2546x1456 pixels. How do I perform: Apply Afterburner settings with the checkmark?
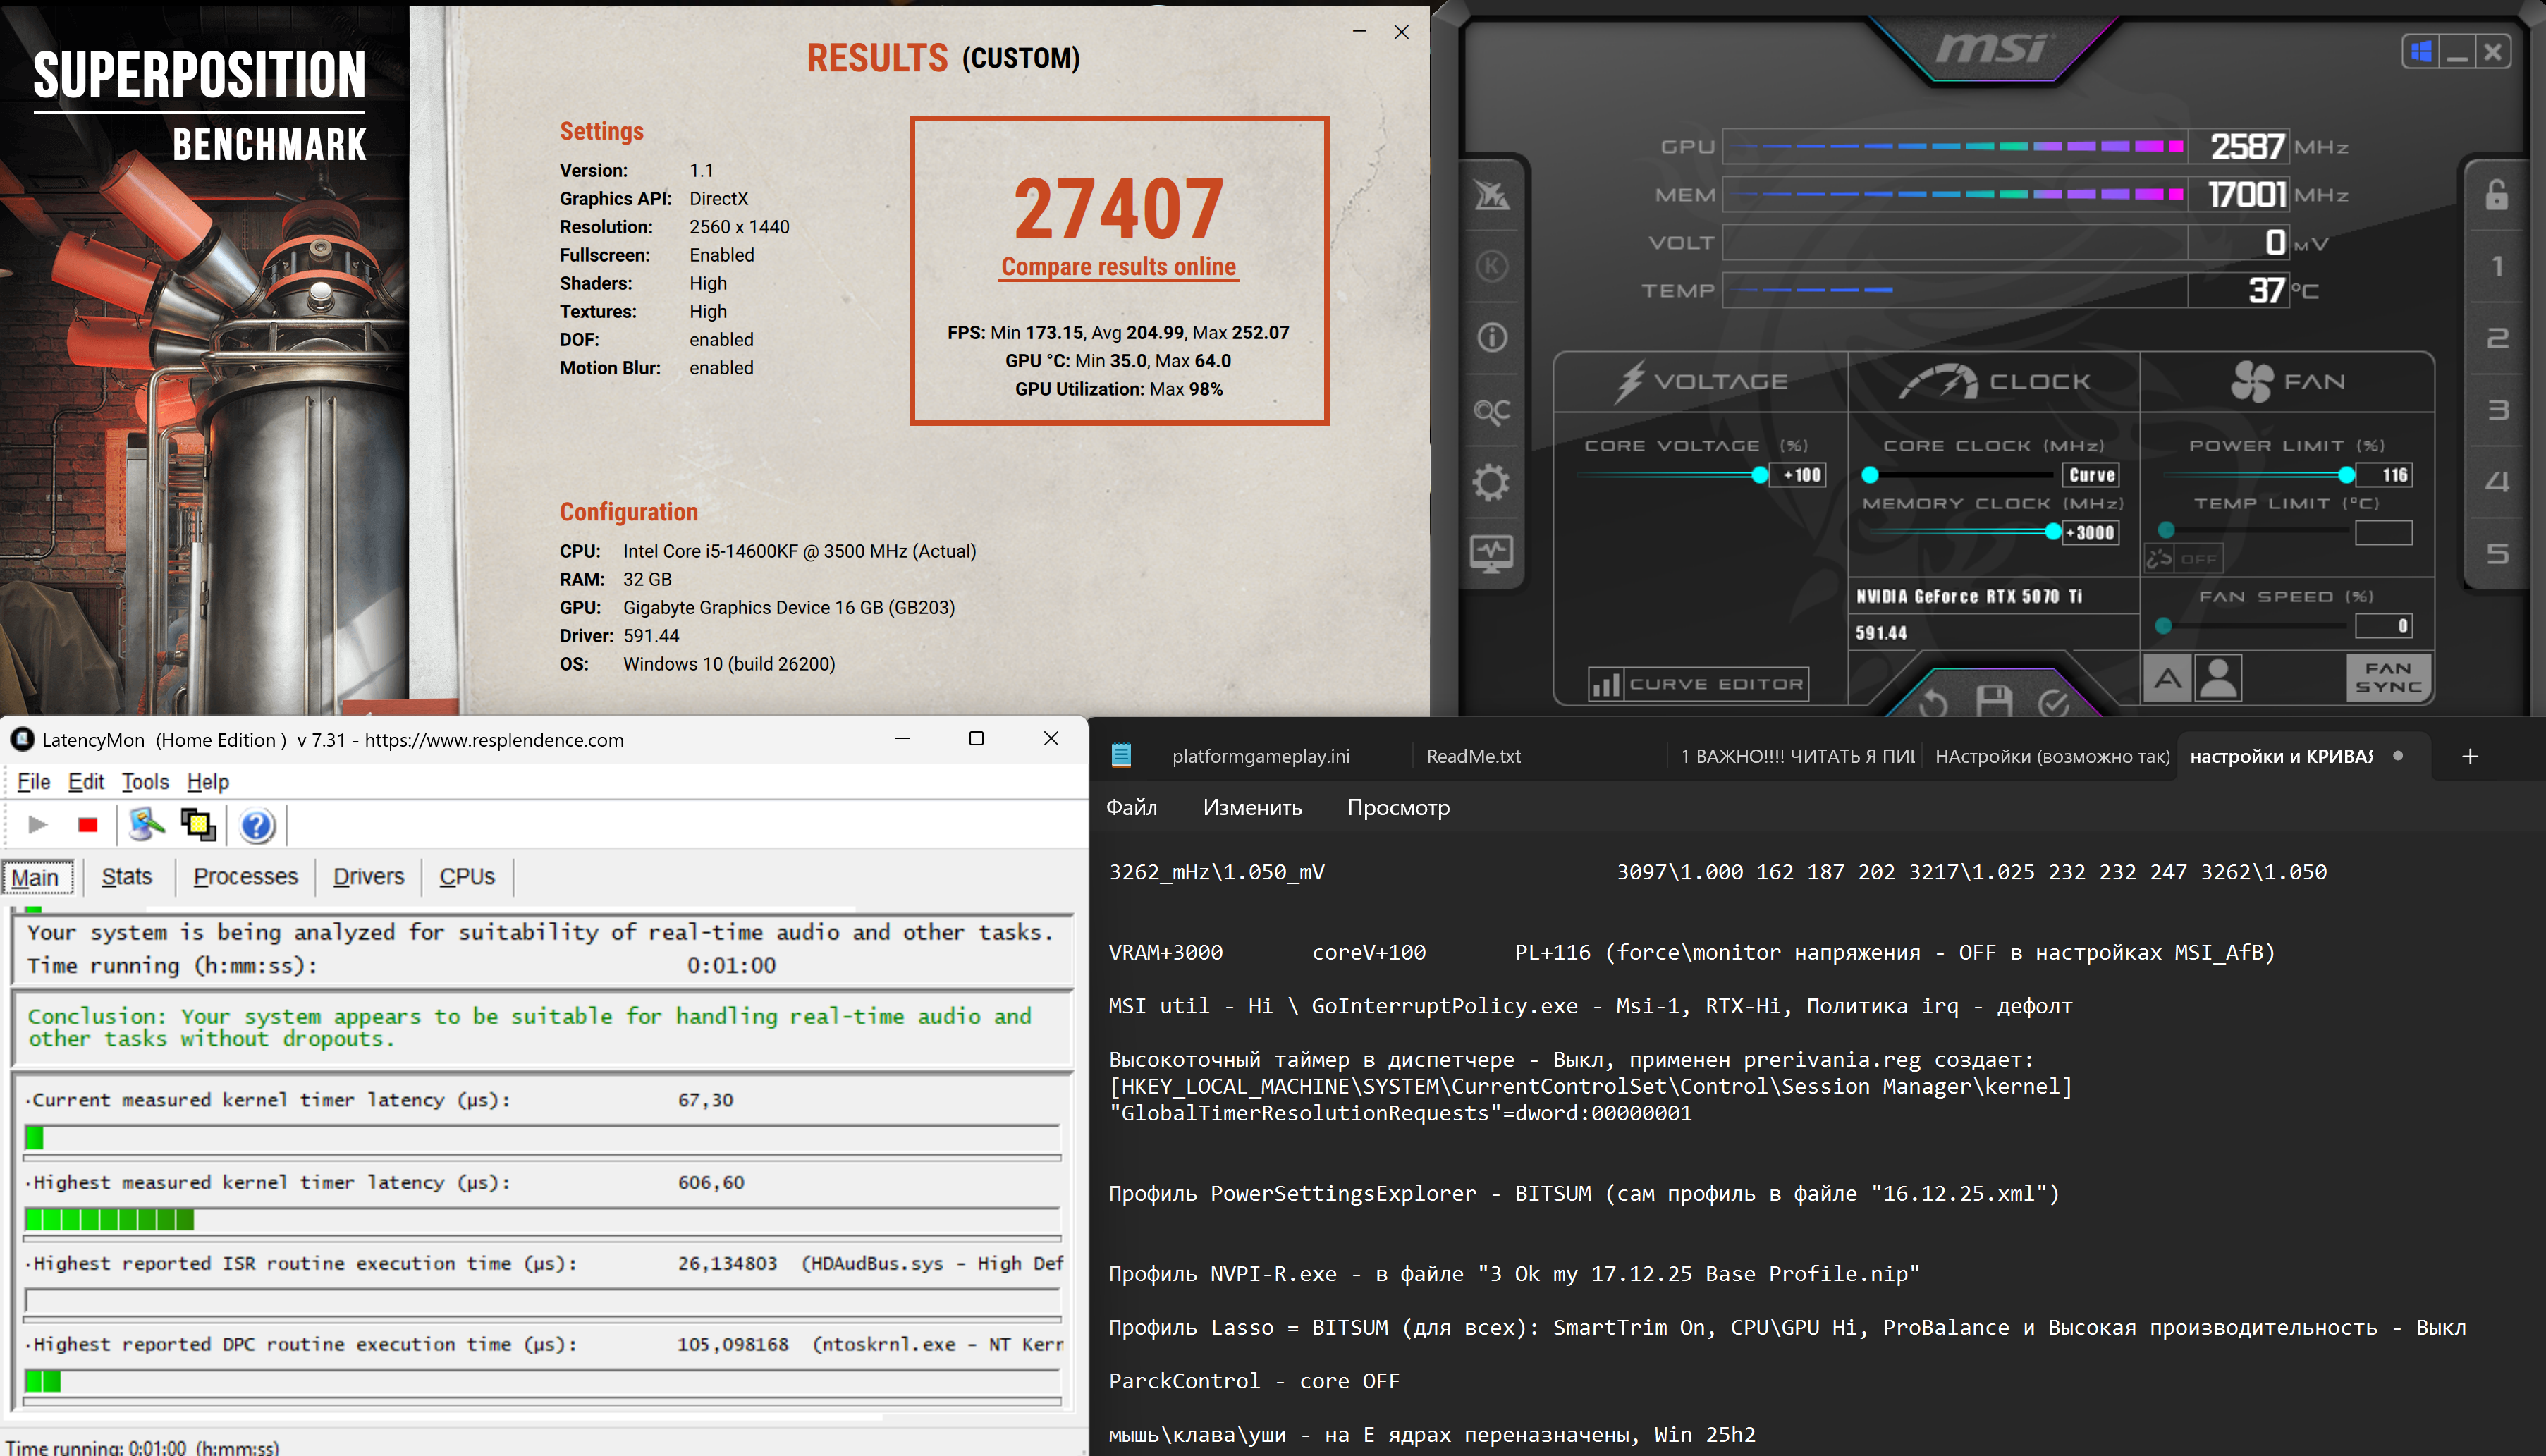pos(2053,703)
